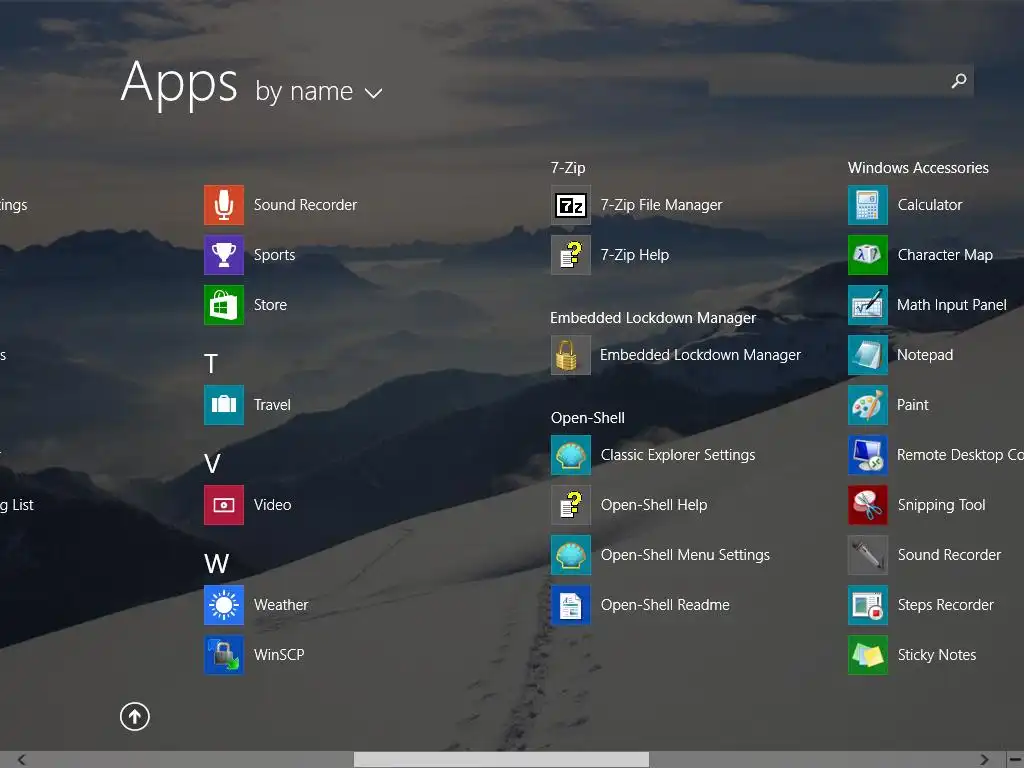Open the Remote Desktop Connection icon
This screenshot has height=768, width=1024.
pos(867,455)
